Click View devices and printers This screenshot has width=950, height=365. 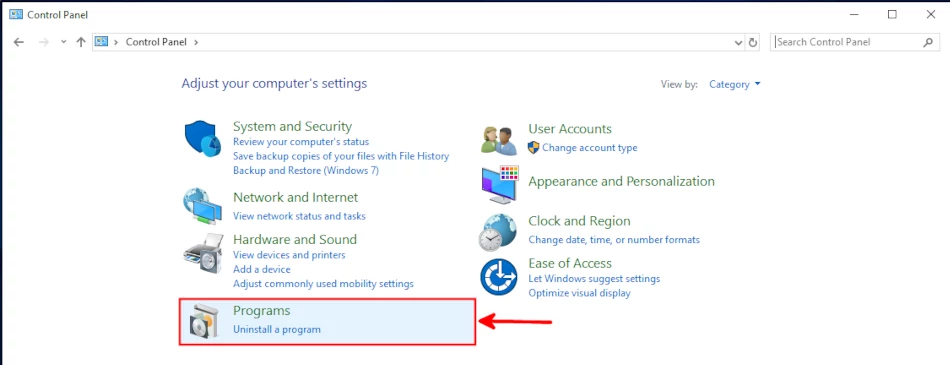pos(290,255)
